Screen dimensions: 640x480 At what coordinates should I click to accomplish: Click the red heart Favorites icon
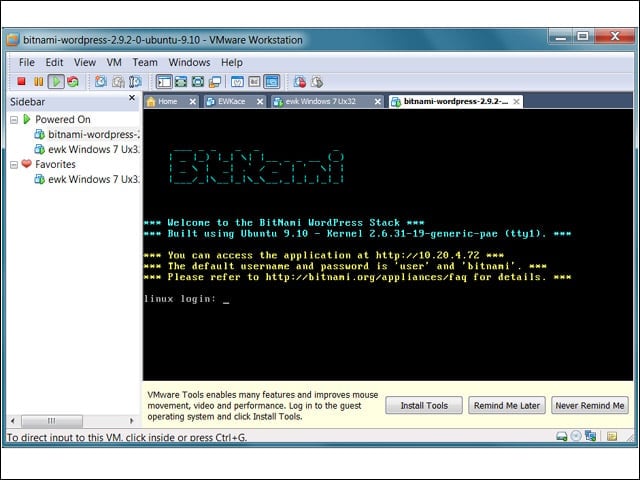click(27, 164)
